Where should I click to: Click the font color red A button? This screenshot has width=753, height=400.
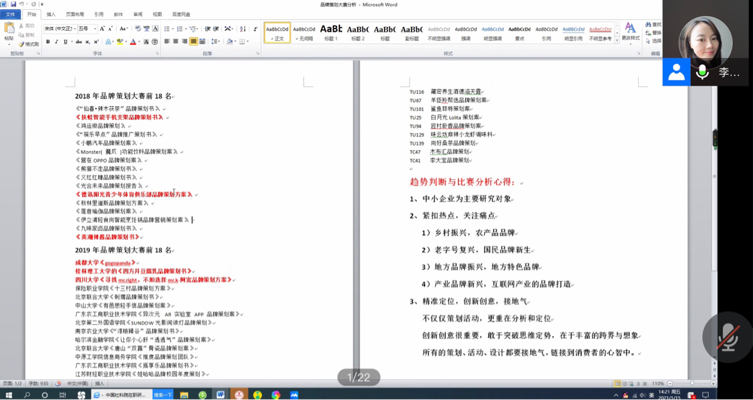pos(133,42)
